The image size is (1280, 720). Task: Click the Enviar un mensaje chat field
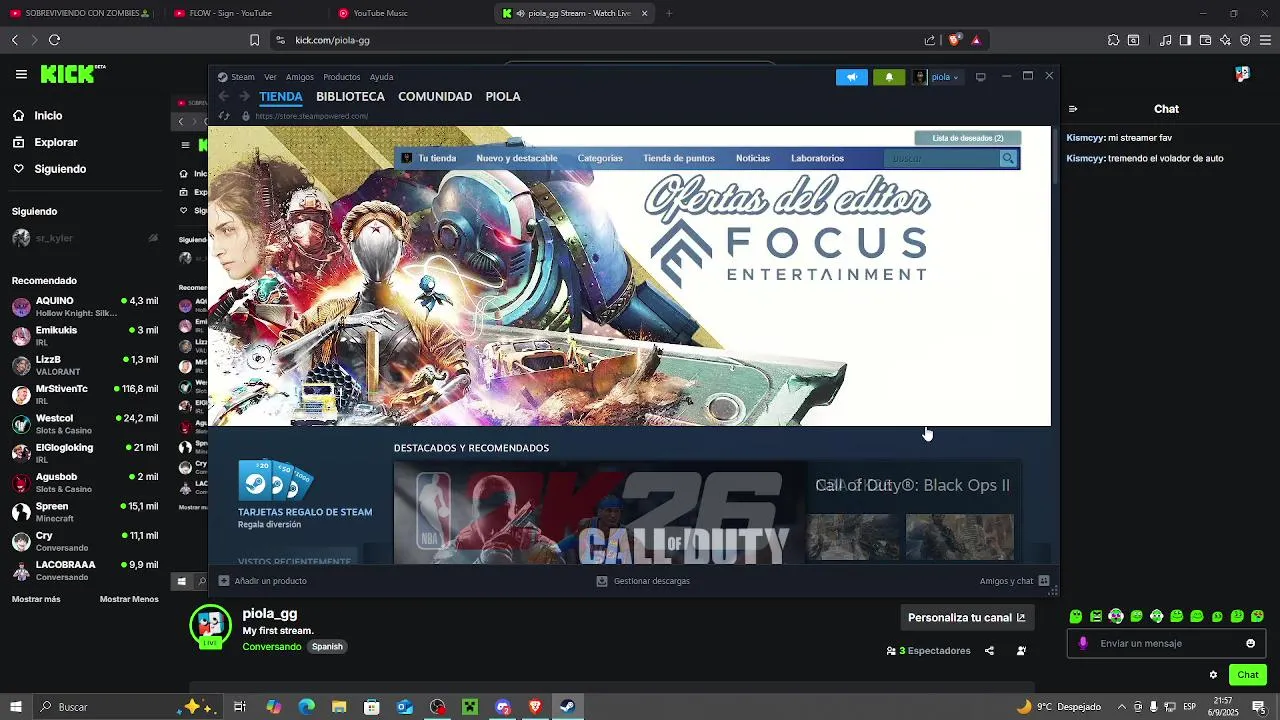[1166, 643]
